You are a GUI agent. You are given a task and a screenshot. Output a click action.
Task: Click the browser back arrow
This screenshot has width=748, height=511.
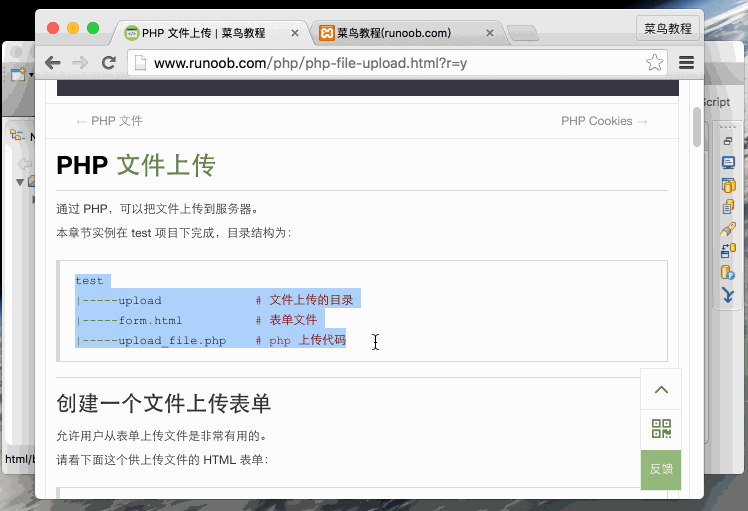pyautogui.click(x=53, y=63)
